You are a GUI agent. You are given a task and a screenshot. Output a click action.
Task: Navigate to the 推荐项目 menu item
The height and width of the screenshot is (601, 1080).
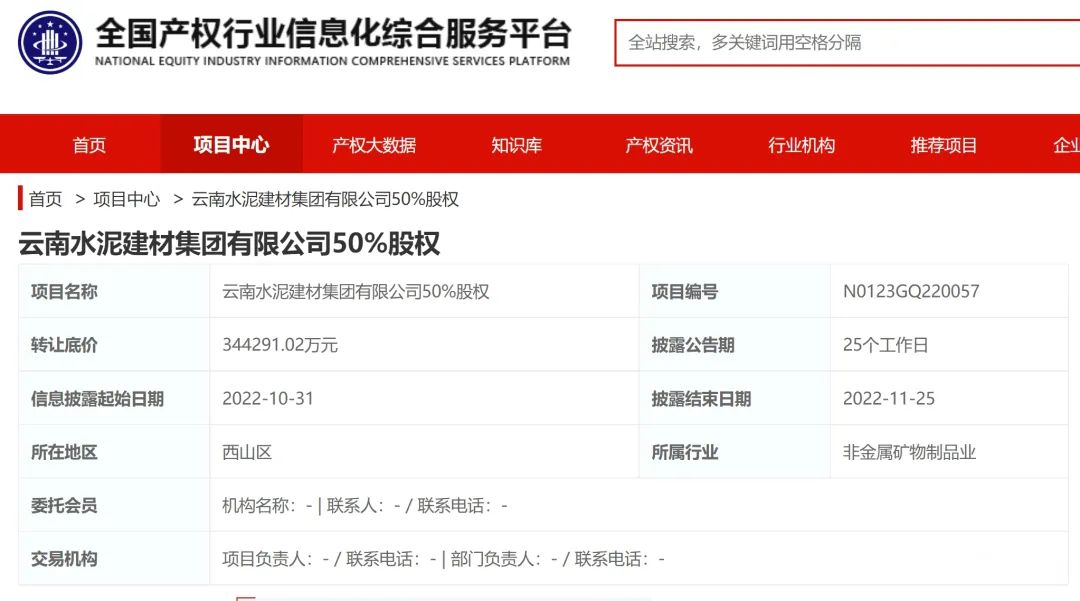pos(943,145)
